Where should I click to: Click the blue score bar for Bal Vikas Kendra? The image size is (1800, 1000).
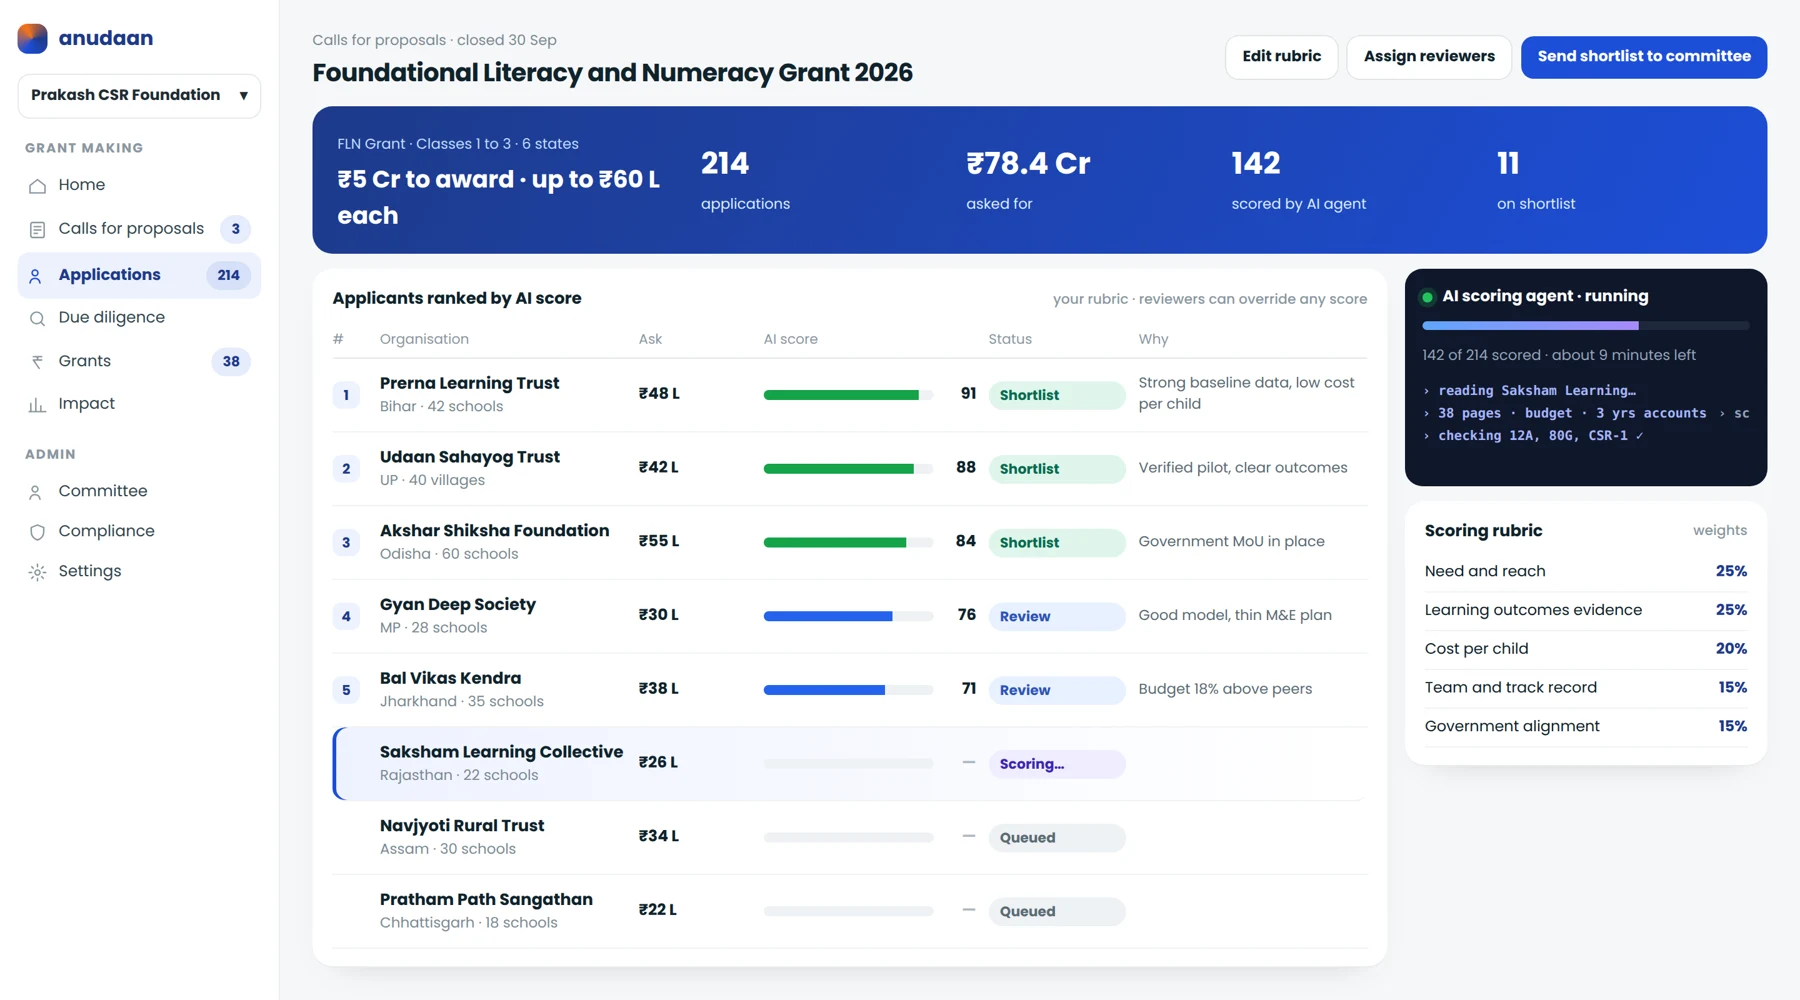(x=848, y=690)
